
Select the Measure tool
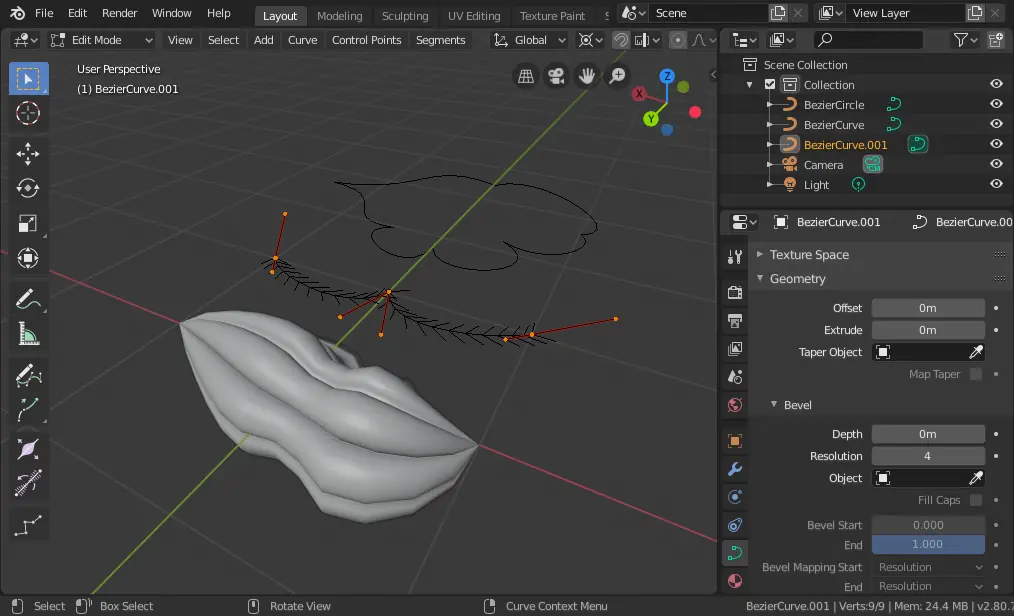click(28, 335)
